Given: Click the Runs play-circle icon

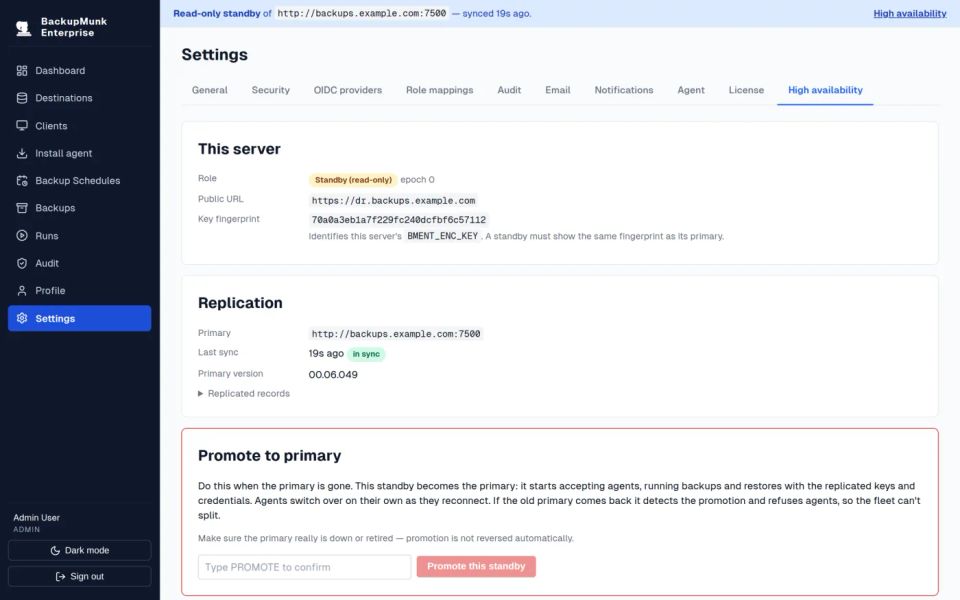Looking at the screenshot, I should pyautogui.click(x=22, y=236).
